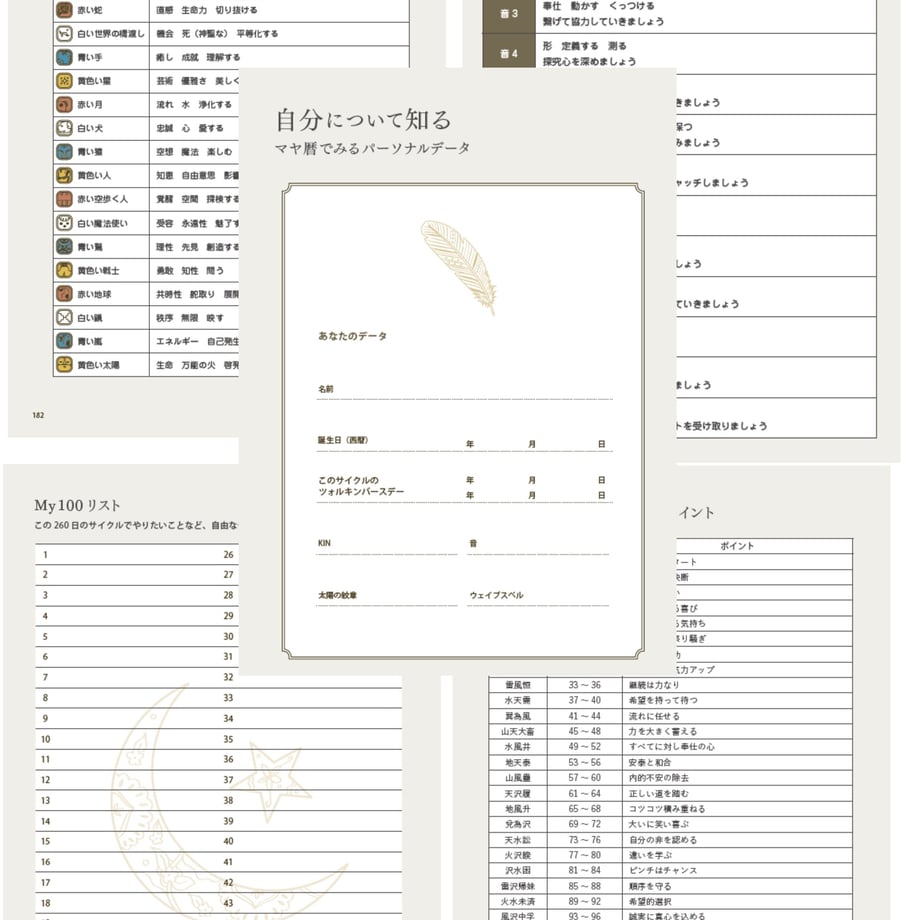Click the 探究心を深めましょう text
This screenshot has width=920, height=920.
[589, 62]
